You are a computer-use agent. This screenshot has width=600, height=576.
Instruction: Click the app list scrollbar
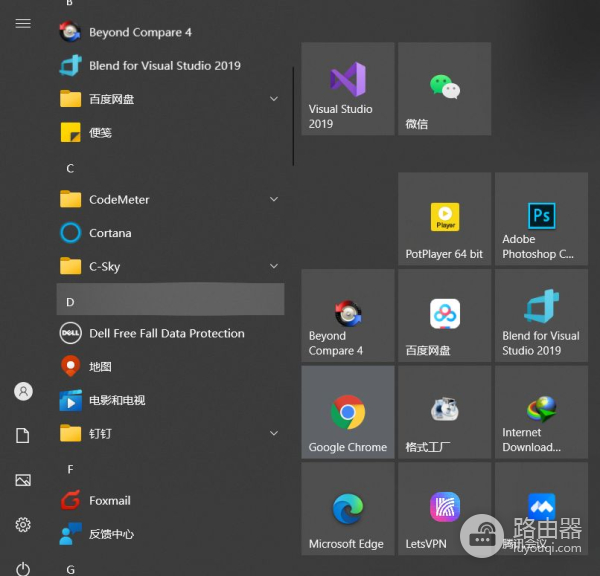click(293, 116)
